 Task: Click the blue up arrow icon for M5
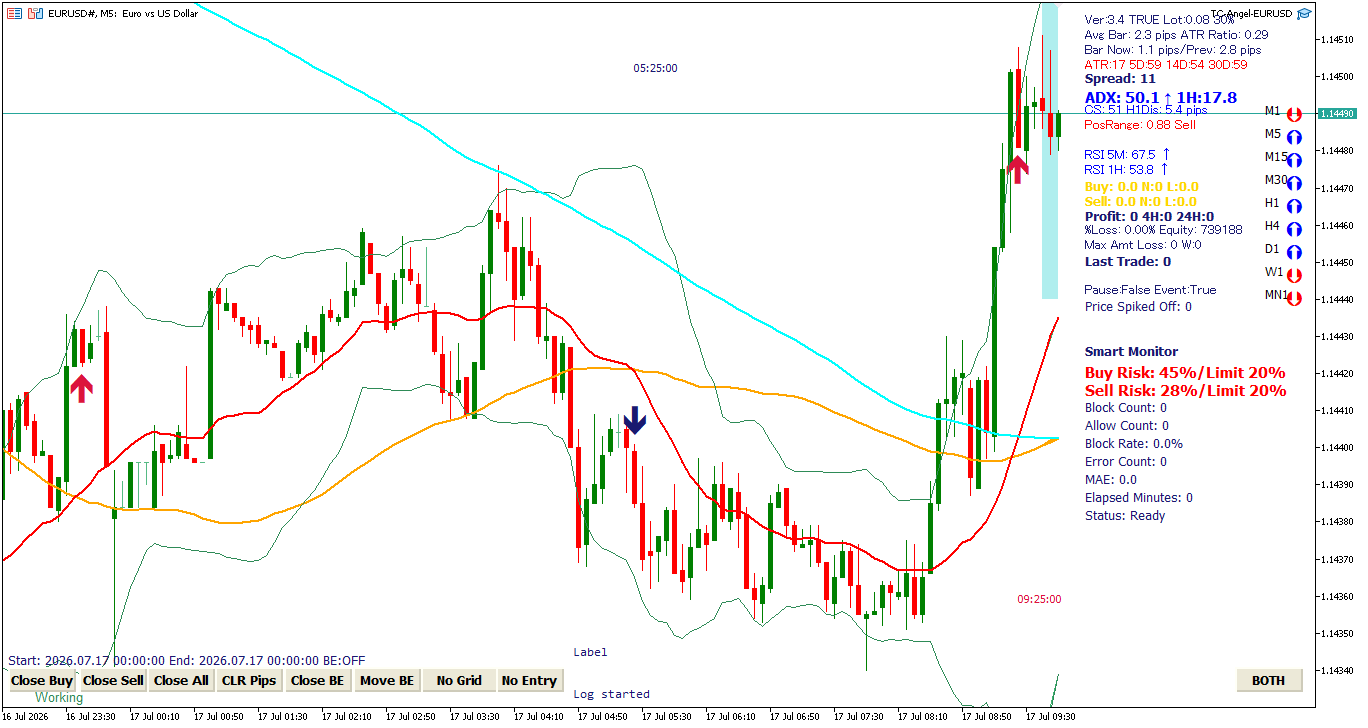1294,138
